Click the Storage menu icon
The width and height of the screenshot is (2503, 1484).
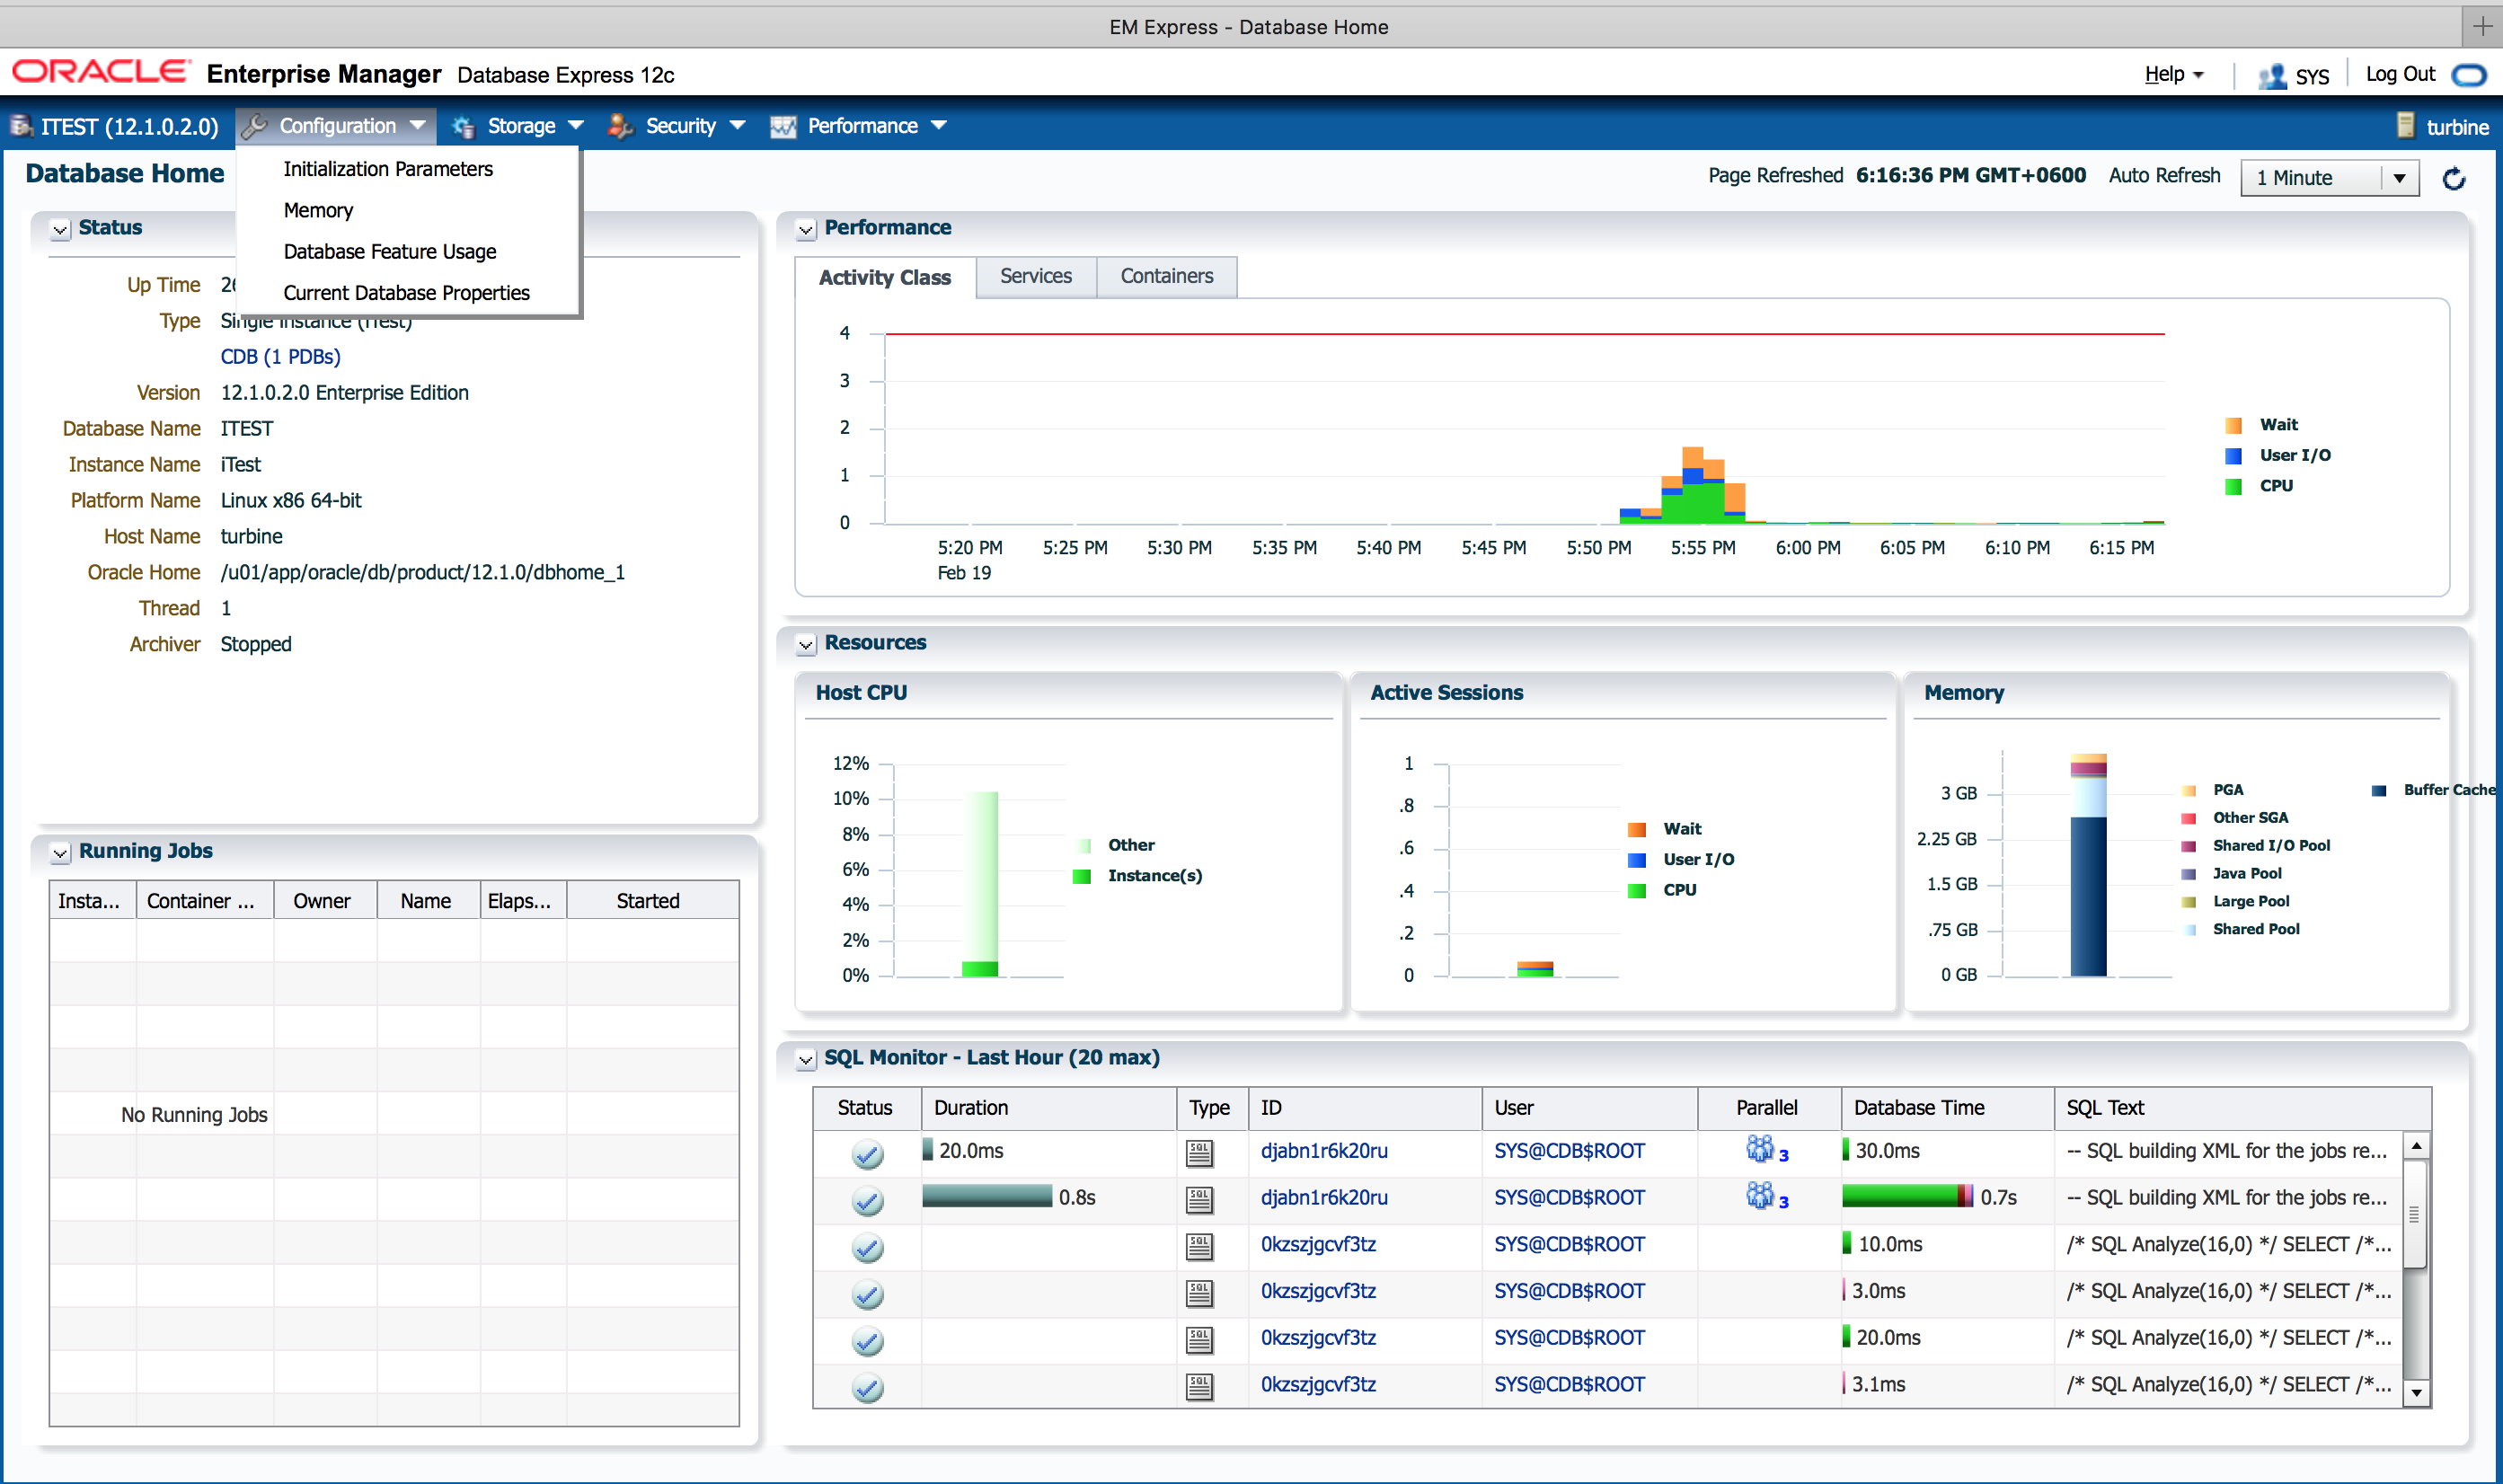tap(463, 126)
